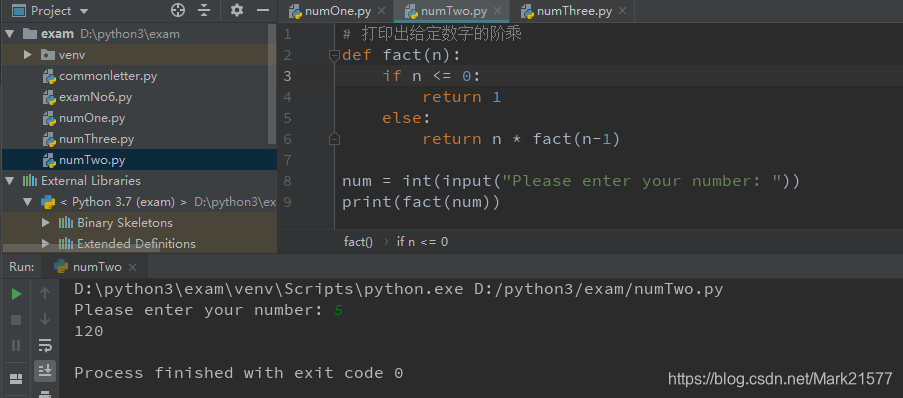Click the 'print(fact(num))' line
The image size is (903, 398).
pyautogui.click(x=421, y=203)
